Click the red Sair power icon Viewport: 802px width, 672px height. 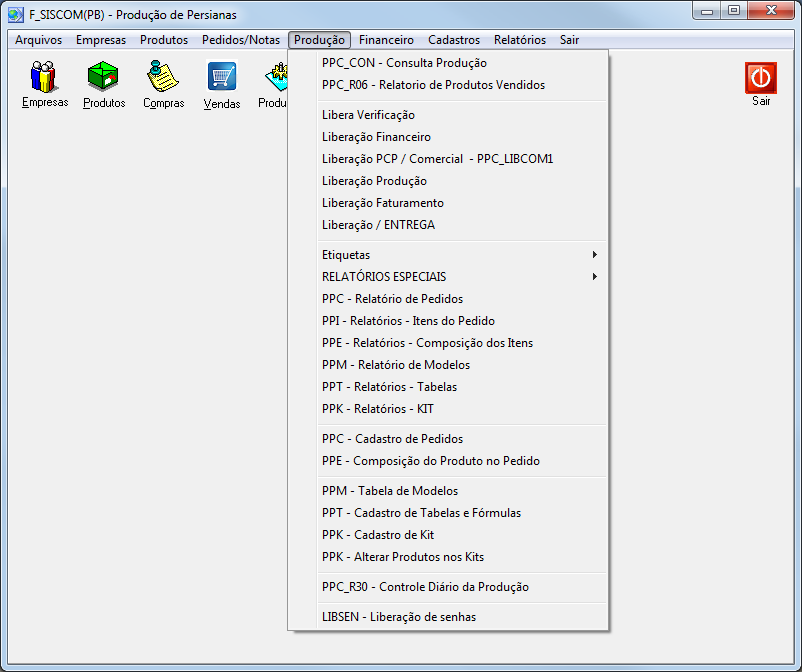click(761, 84)
